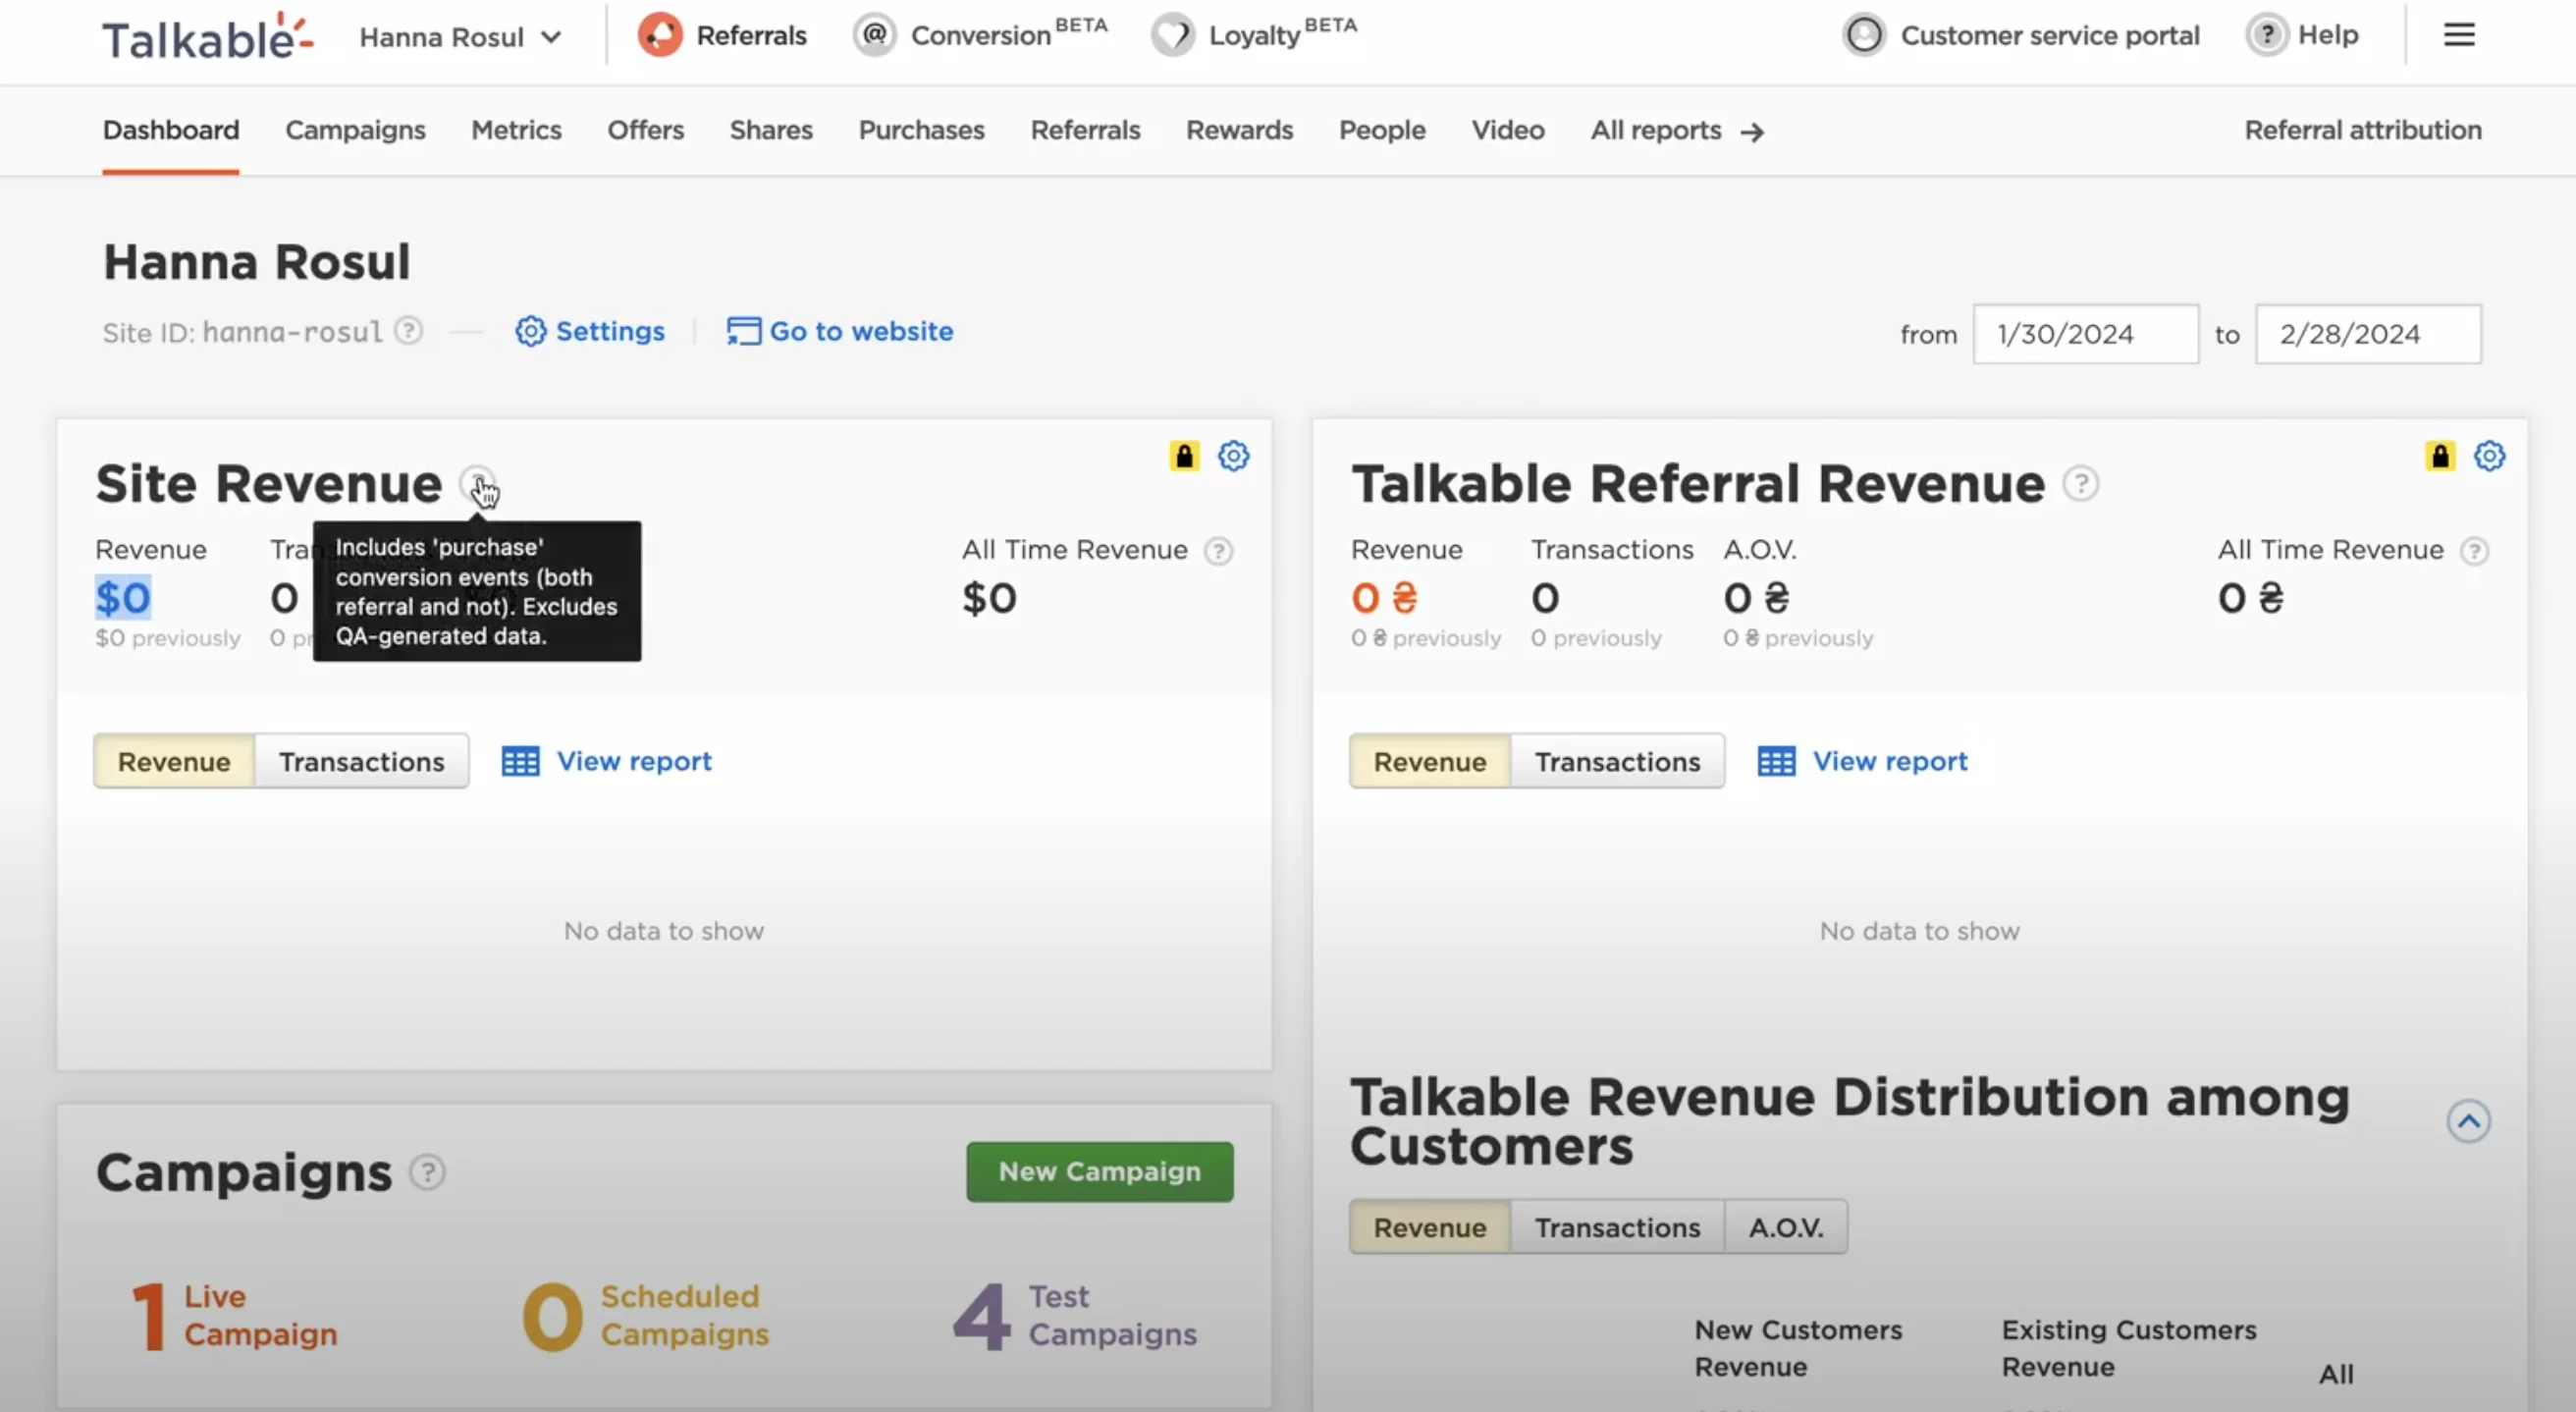
Task: Click lock icon on Talkable Referral Revenue card
Action: (x=2440, y=456)
